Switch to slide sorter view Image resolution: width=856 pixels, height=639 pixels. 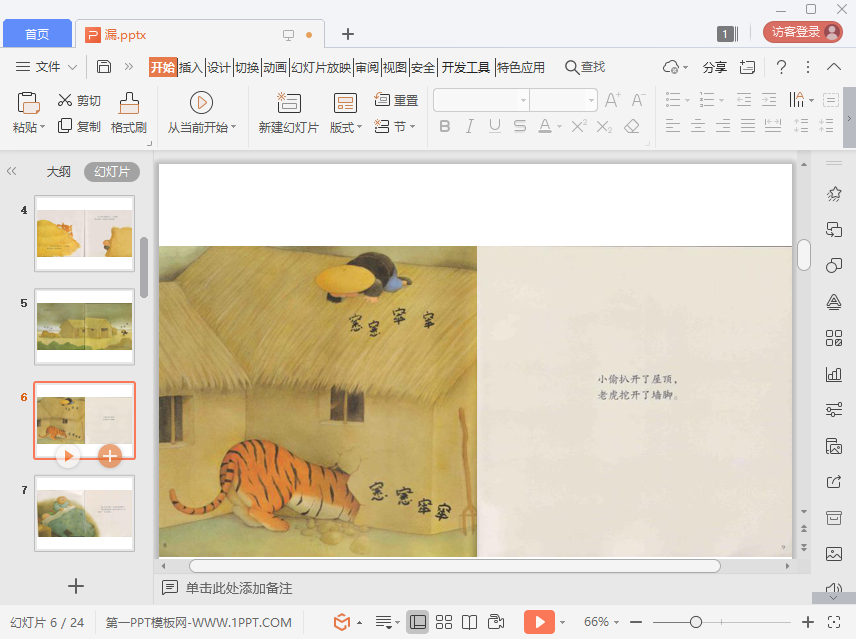tap(444, 622)
